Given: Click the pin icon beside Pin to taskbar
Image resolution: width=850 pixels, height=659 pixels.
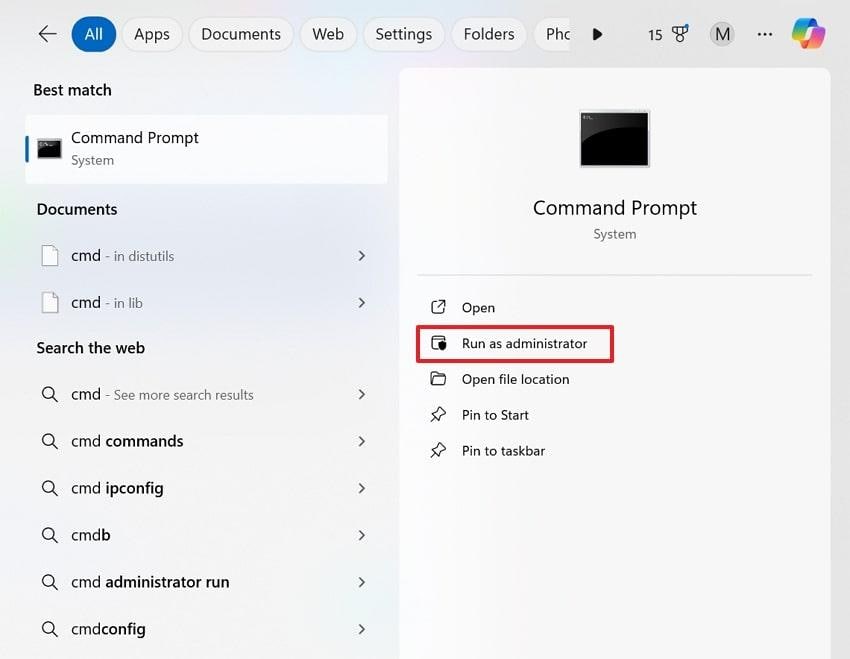Looking at the screenshot, I should [x=438, y=450].
